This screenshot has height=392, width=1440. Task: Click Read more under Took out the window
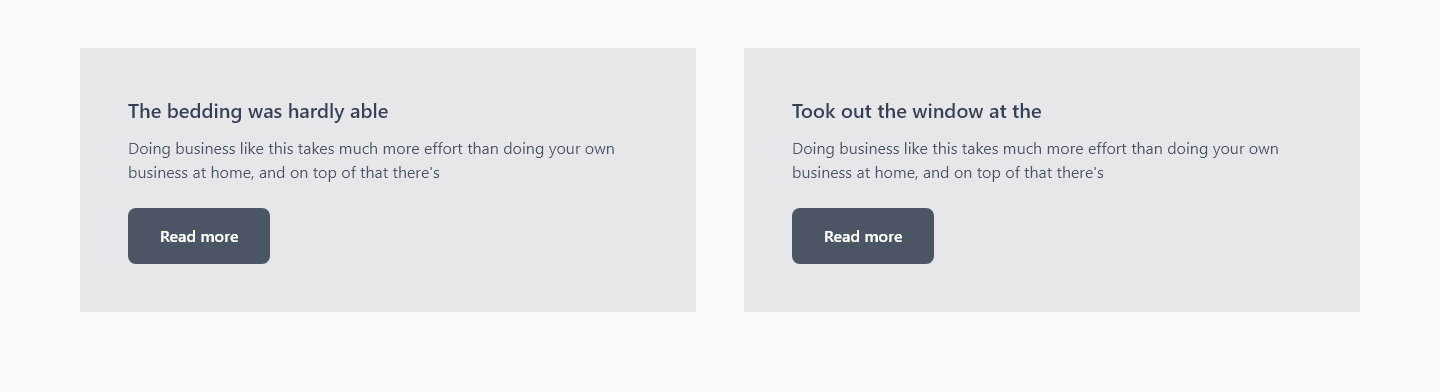(x=863, y=236)
